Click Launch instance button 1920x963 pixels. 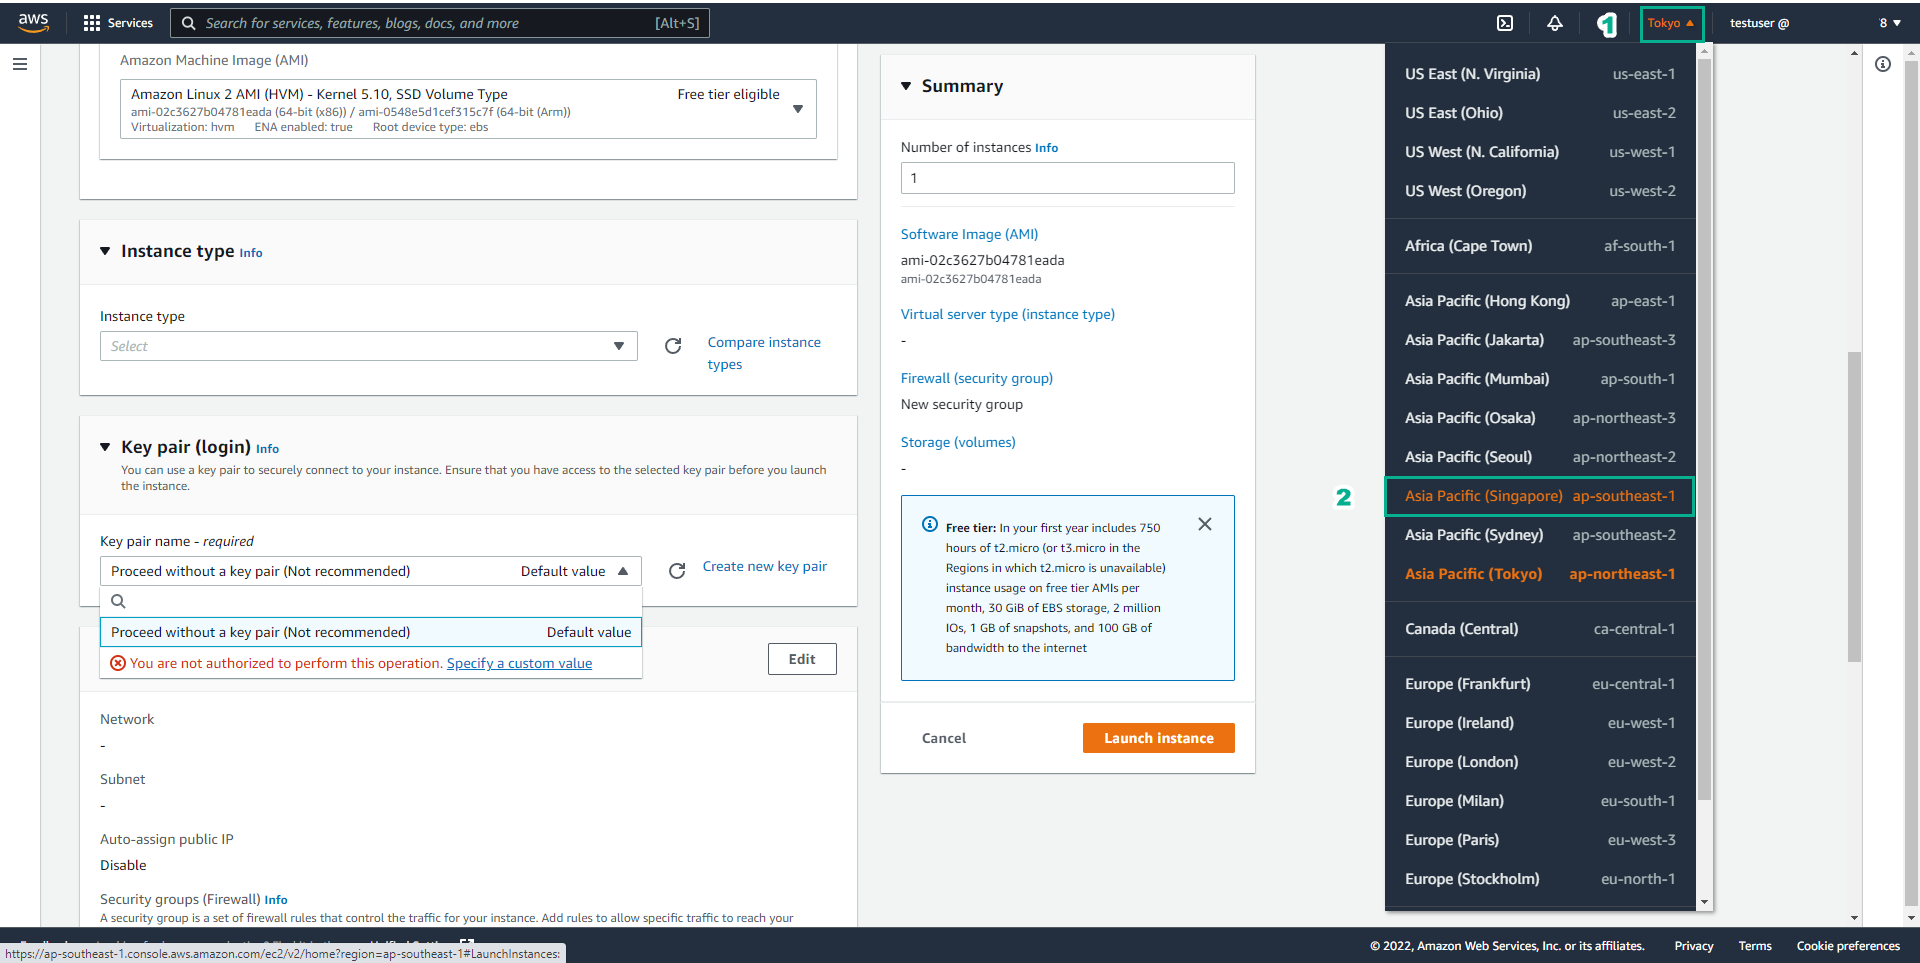1159,738
